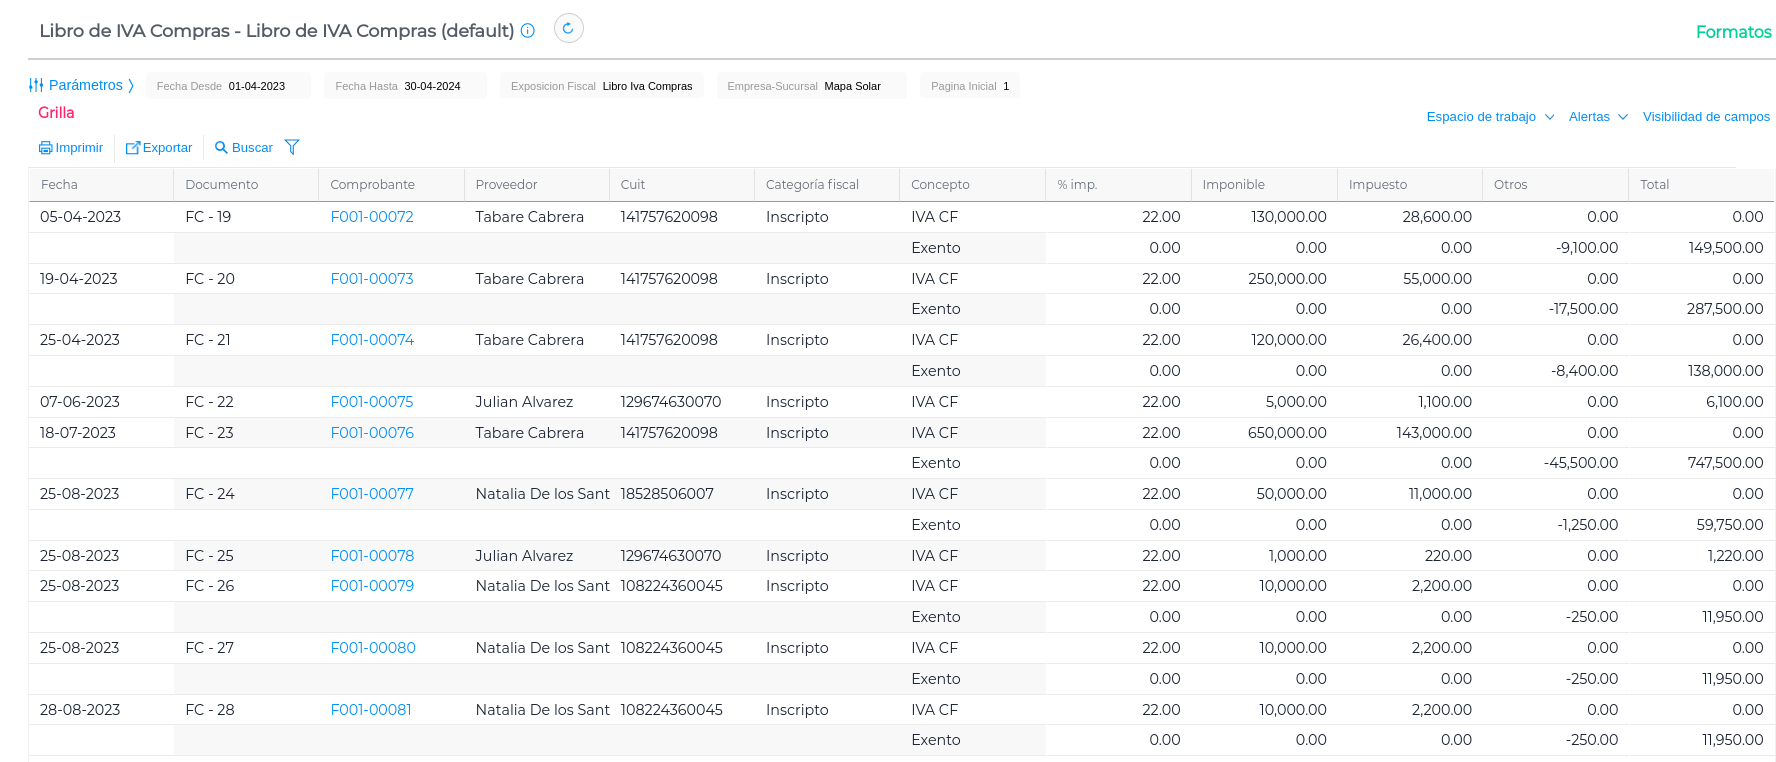Open comprobante F001-00072
Screen dimensions: 1776x762
click(x=371, y=217)
